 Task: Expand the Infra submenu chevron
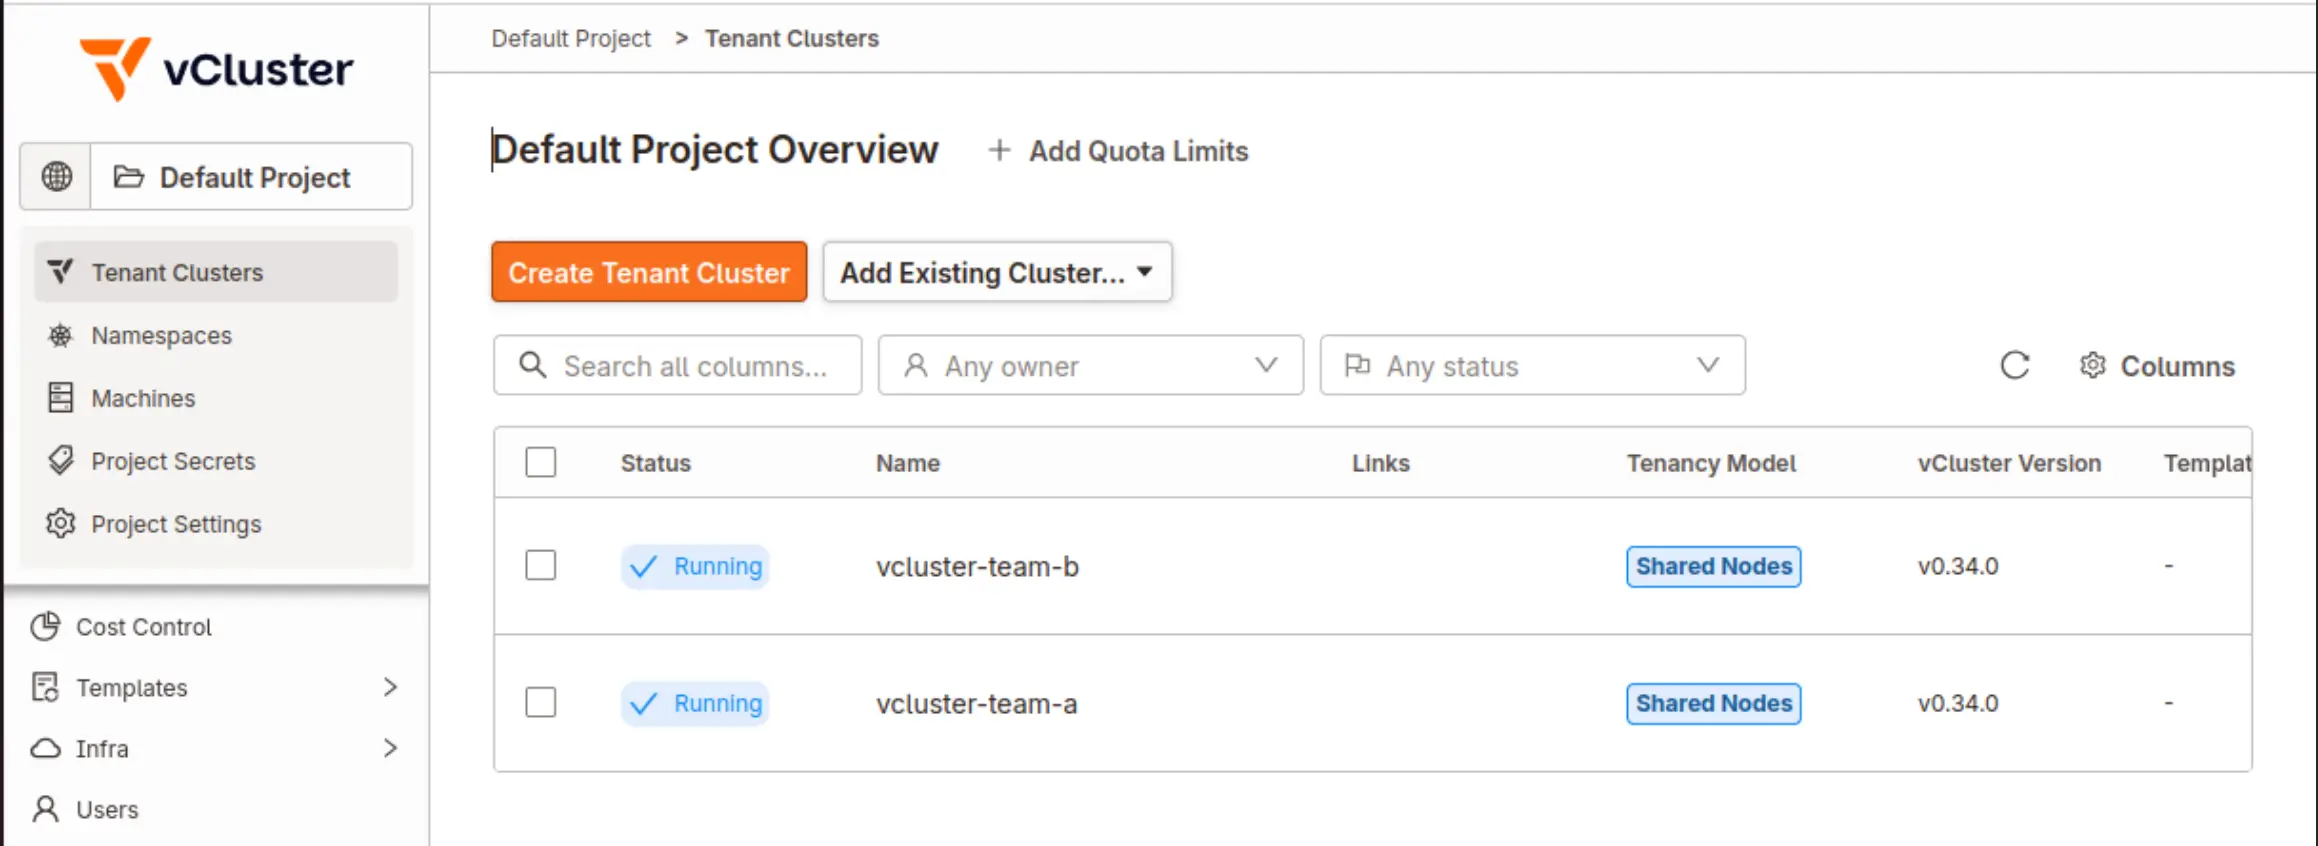(390, 748)
